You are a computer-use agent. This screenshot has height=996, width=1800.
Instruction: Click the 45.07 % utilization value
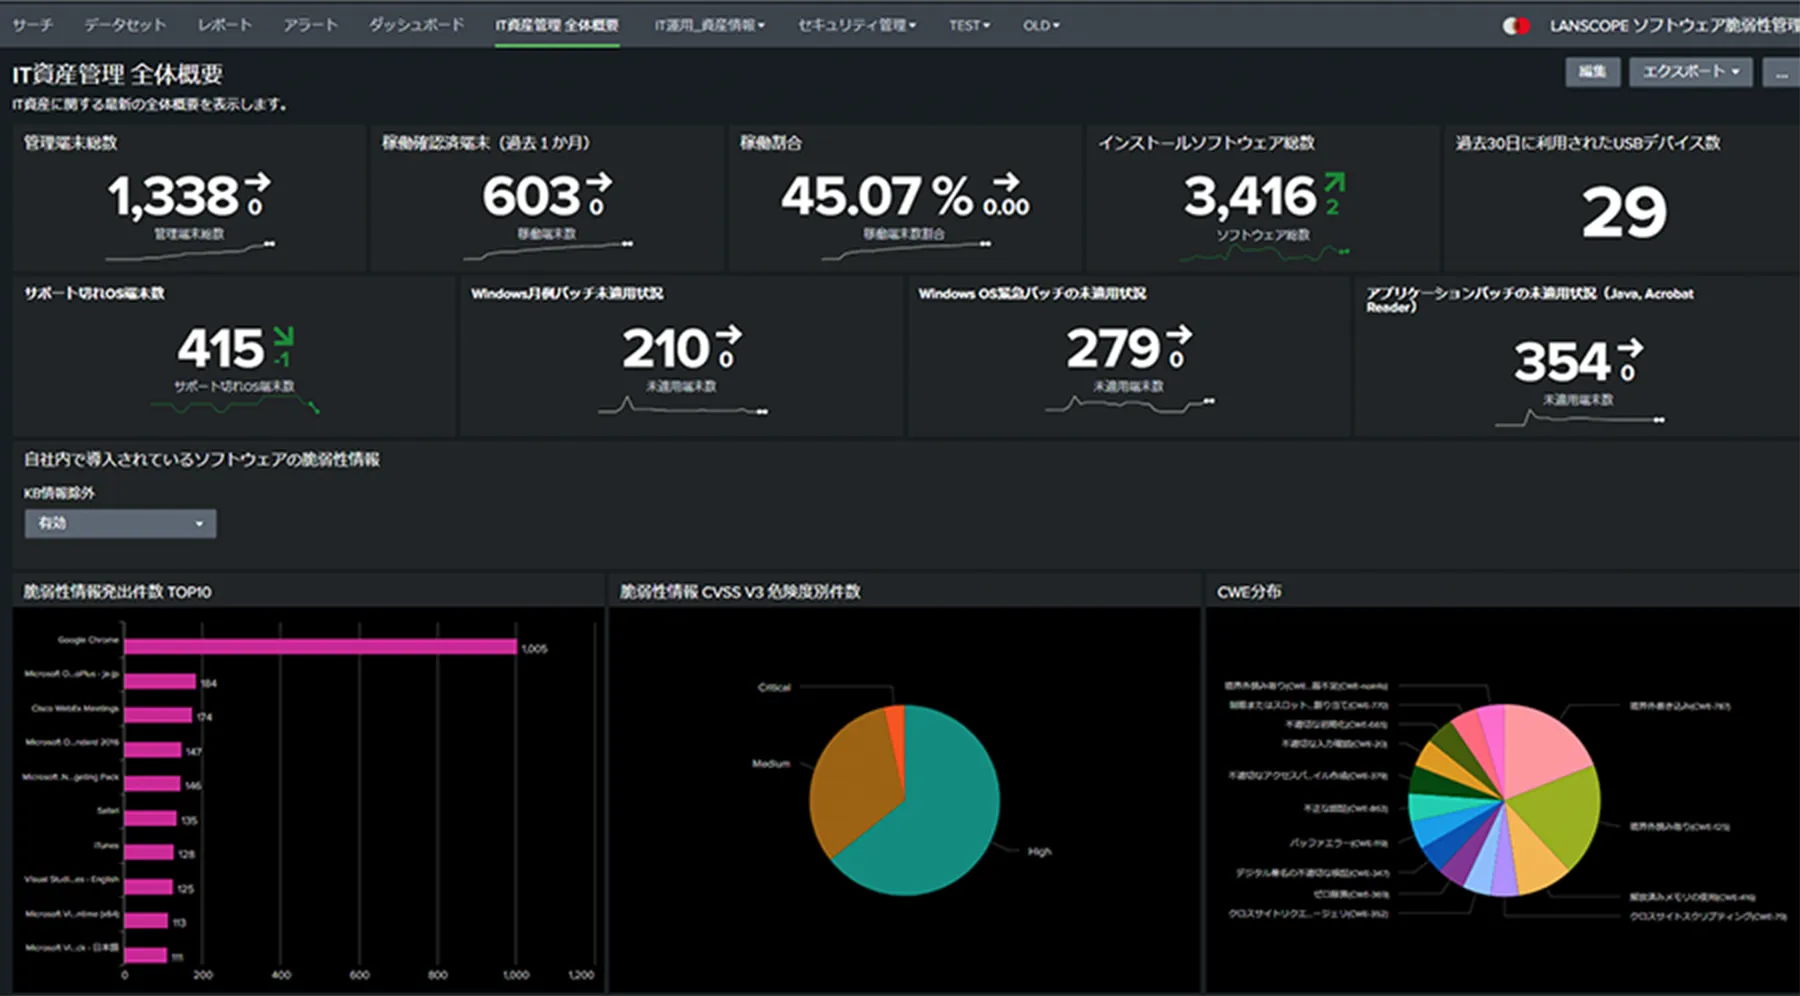[x=877, y=197]
